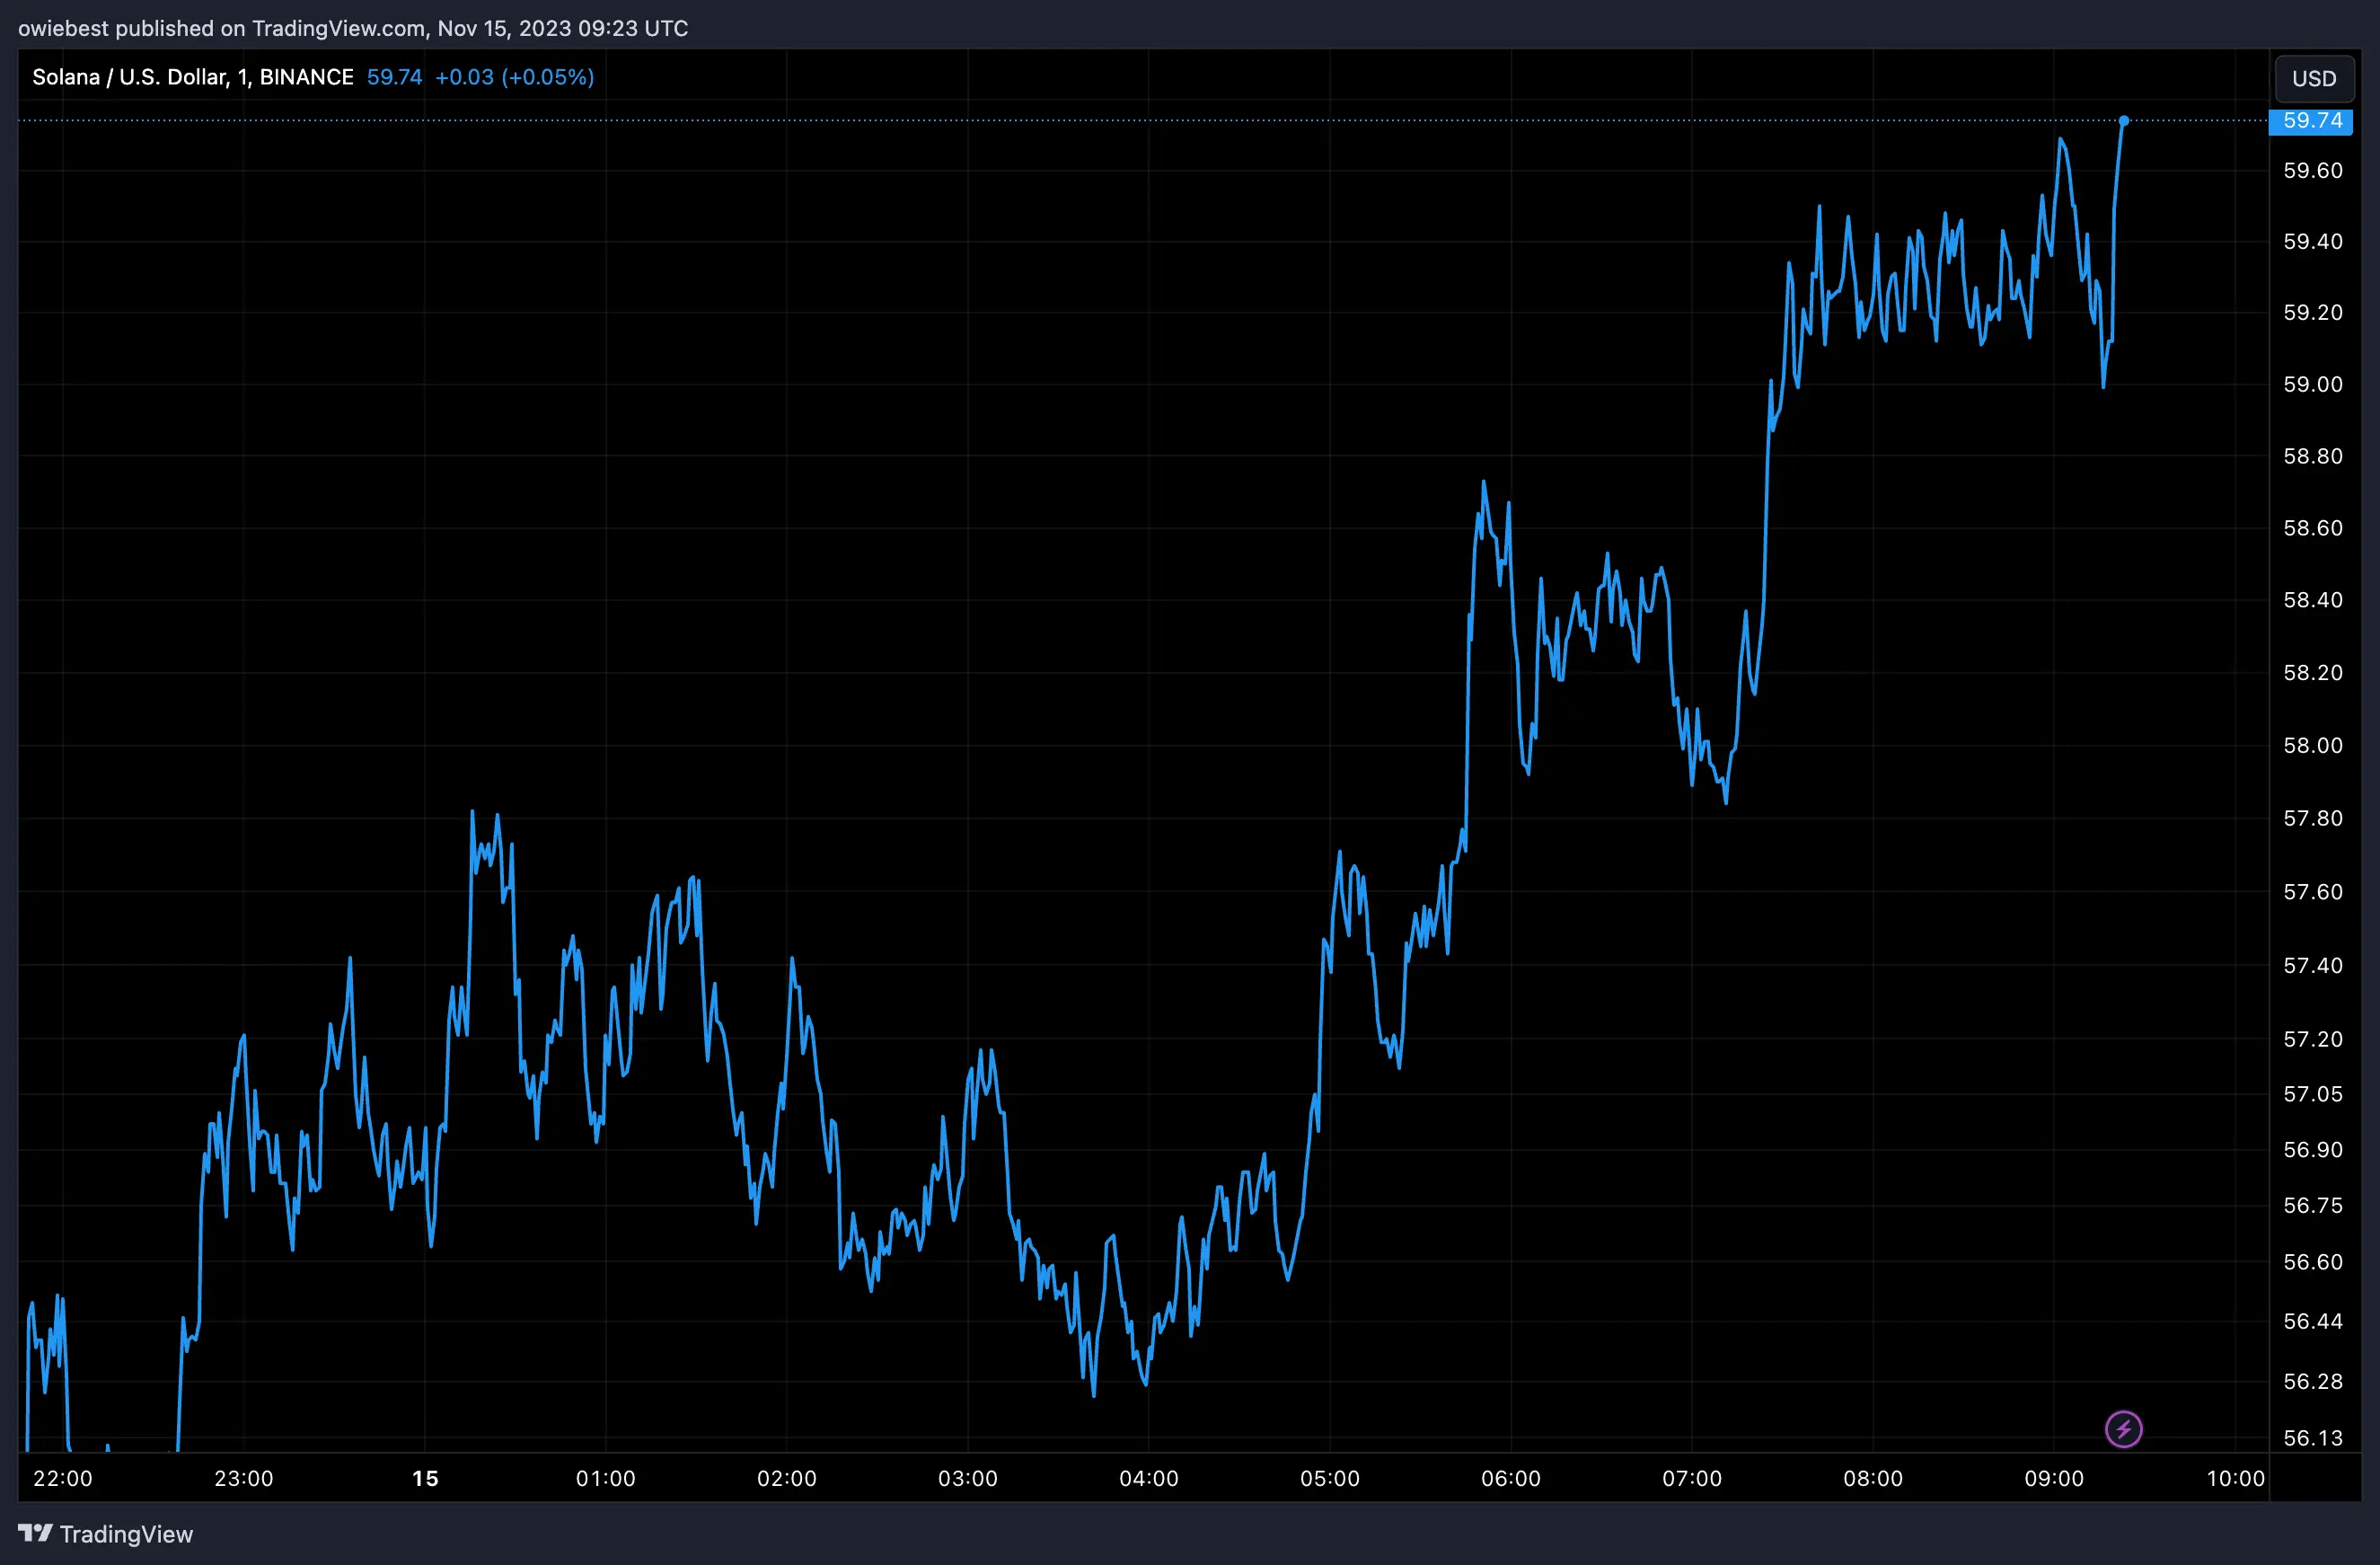
Task: Expand the symbol title for chart details
Action: [x=128, y=76]
